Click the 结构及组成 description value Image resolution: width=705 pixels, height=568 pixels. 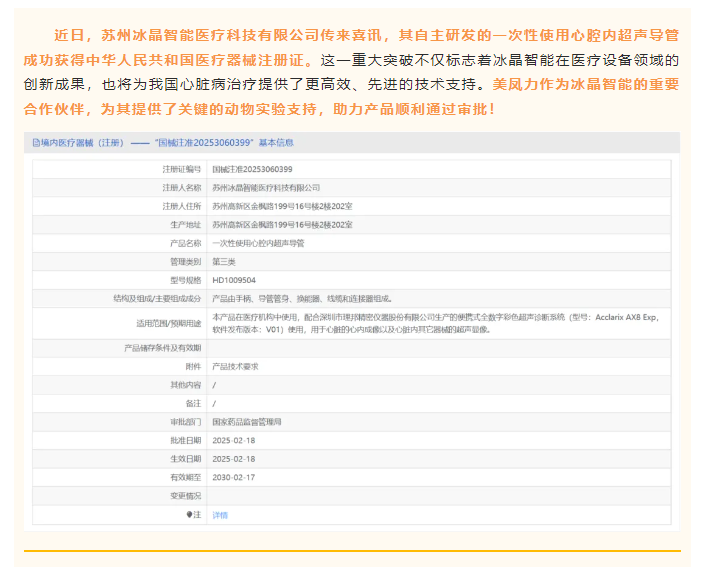tap(302, 298)
